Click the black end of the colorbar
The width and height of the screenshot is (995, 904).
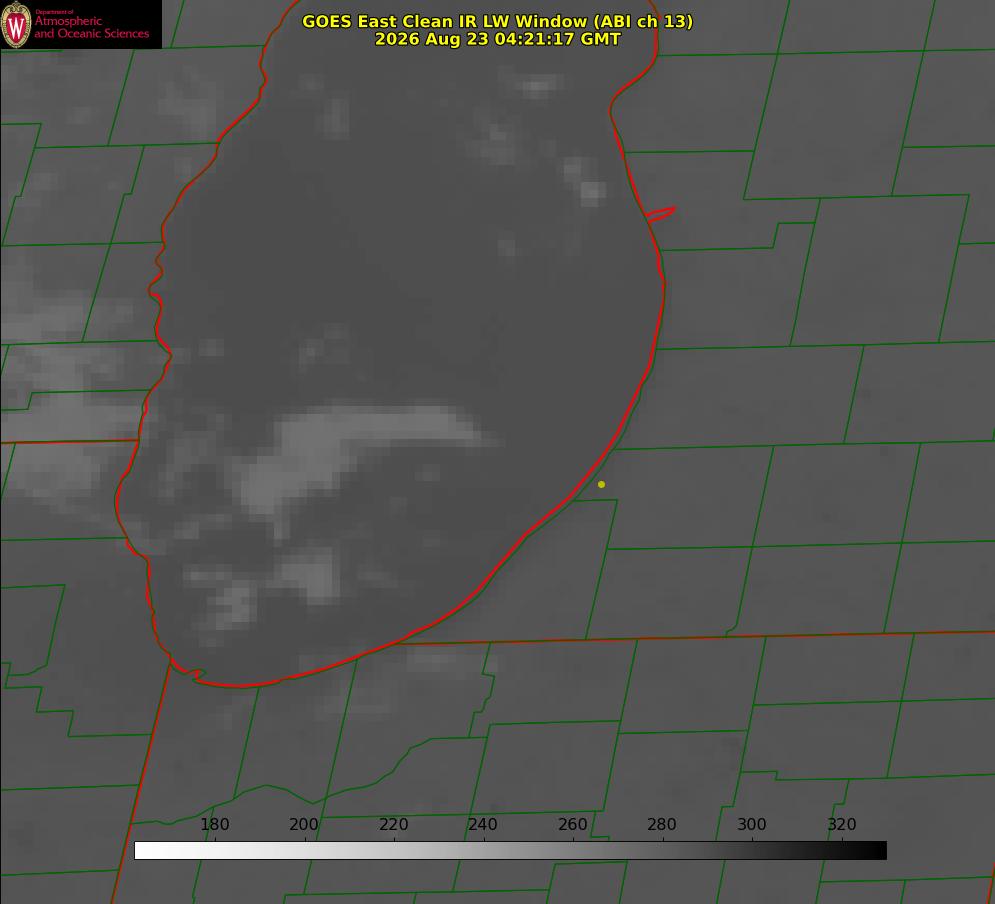869,851
